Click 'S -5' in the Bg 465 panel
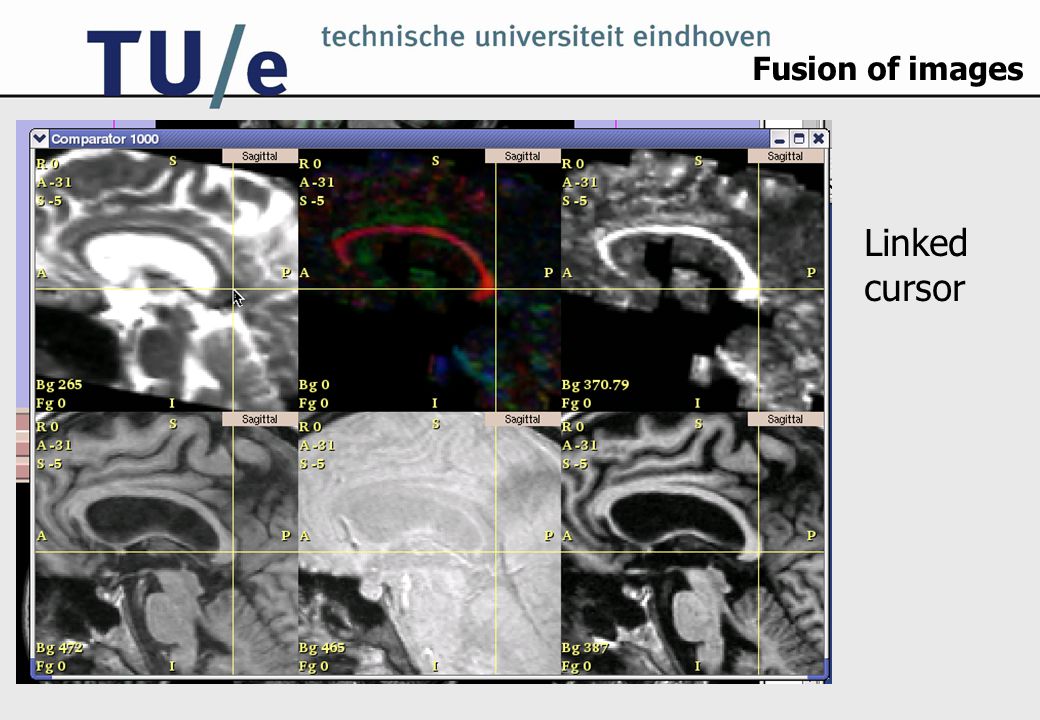 pos(312,464)
